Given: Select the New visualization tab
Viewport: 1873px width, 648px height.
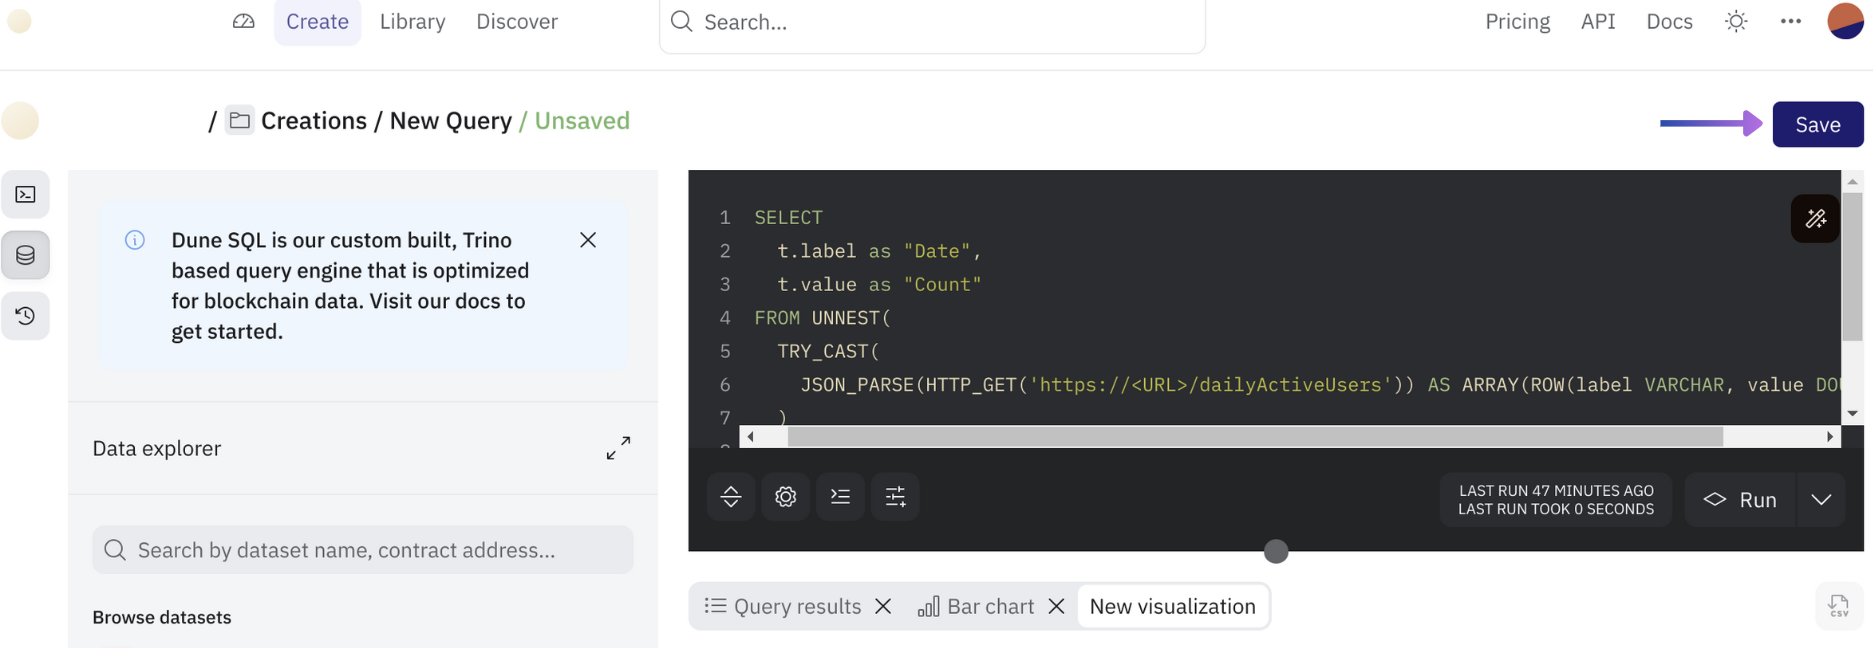Looking at the screenshot, I should tap(1172, 606).
